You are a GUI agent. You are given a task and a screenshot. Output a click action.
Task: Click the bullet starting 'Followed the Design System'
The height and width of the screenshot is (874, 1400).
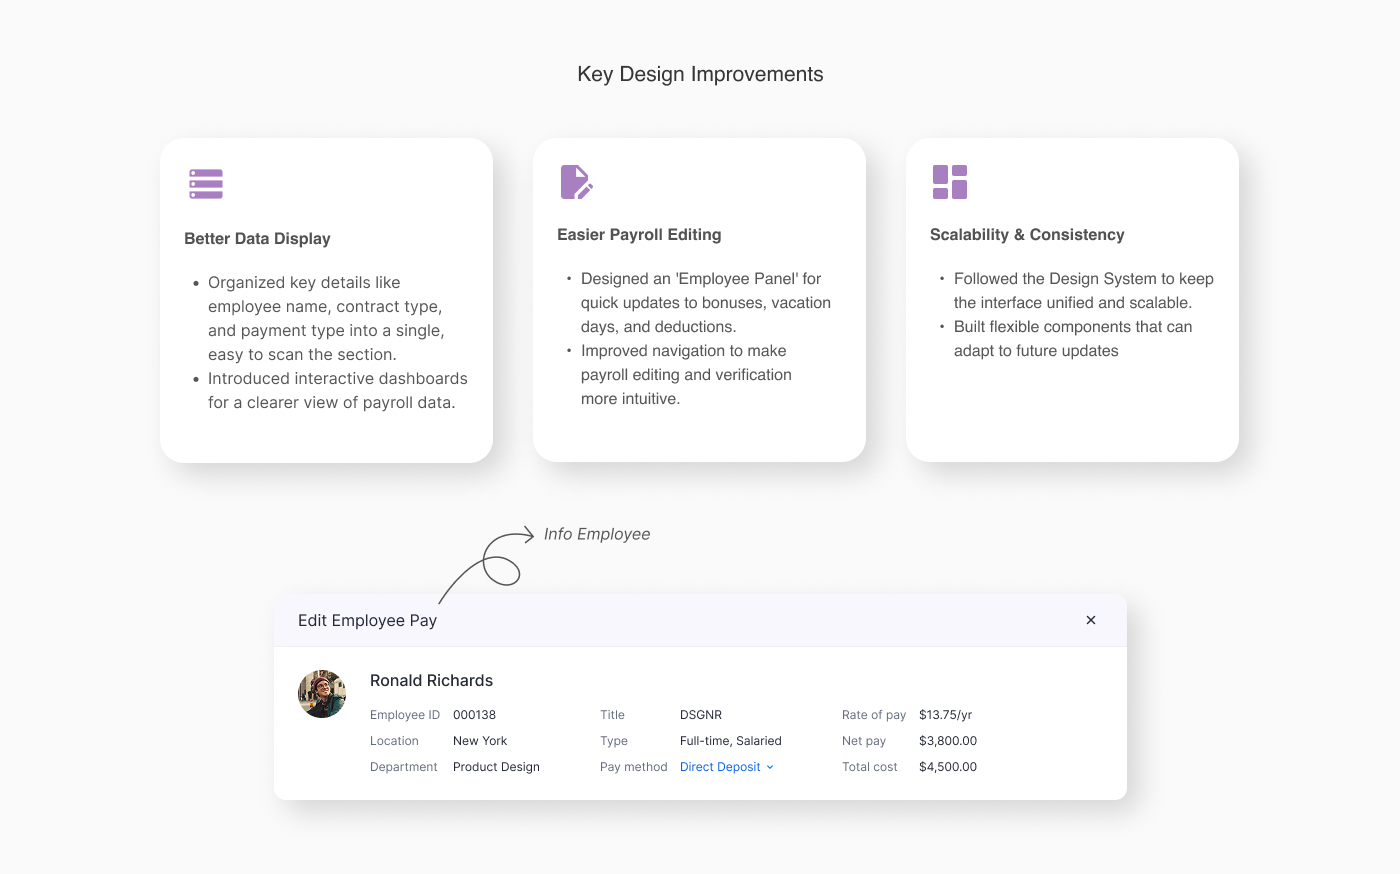(1084, 290)
